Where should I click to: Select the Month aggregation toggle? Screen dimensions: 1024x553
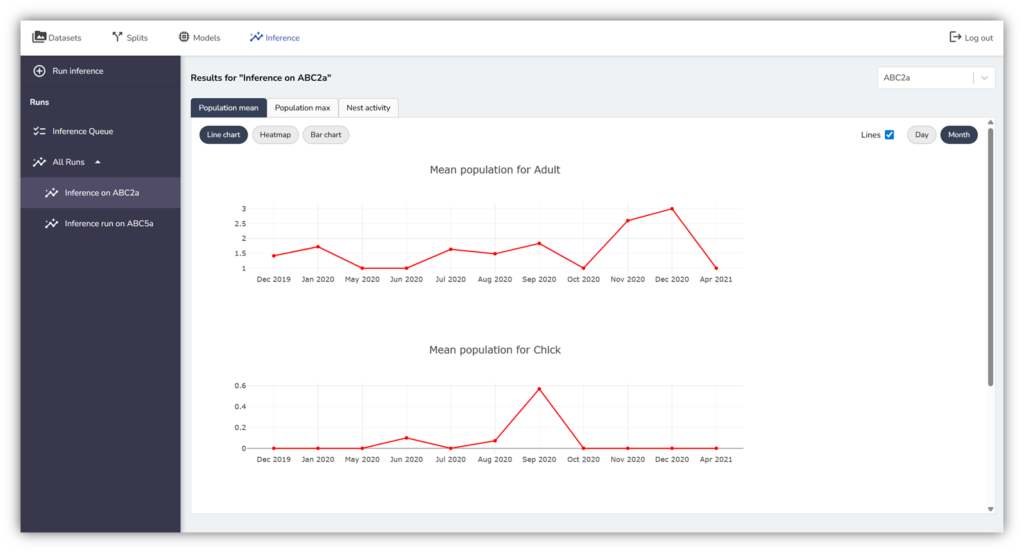[958, 135]
